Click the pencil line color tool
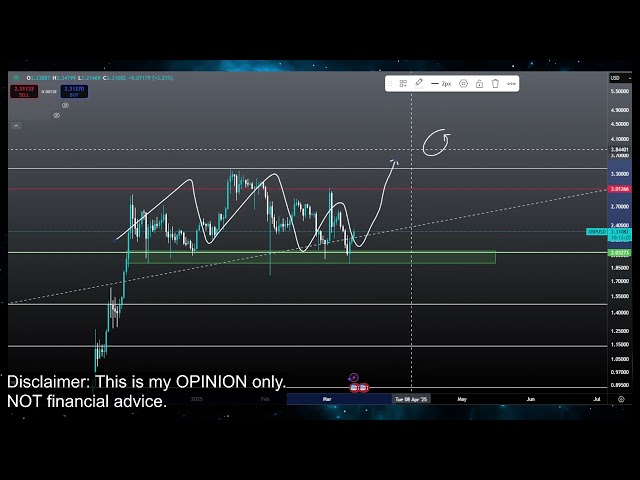 click(419, 84)
